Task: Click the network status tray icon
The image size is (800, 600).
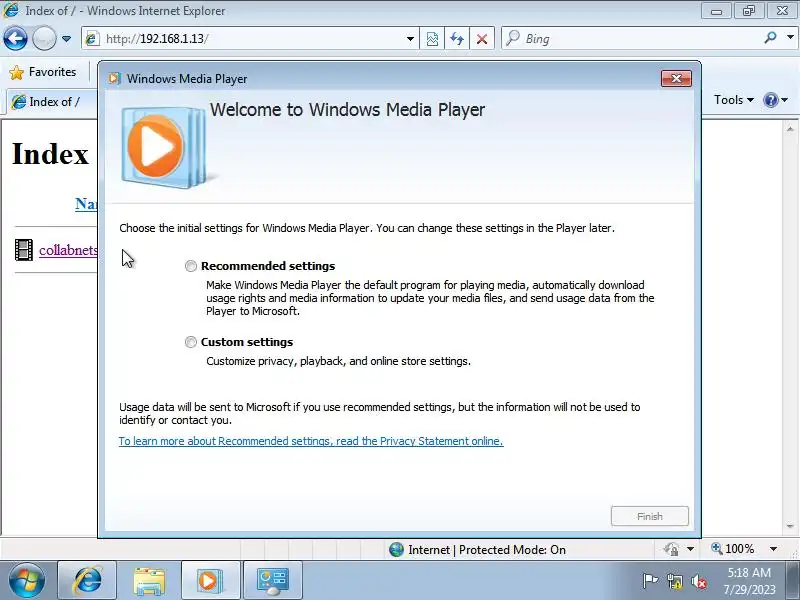Action: tap(674, 581)
